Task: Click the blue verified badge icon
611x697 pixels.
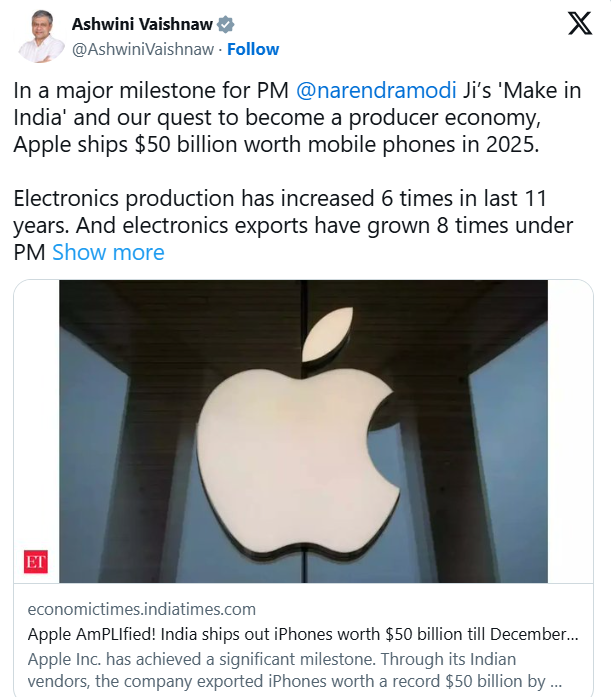Action: pyautogui.click(x=227, y=24)
